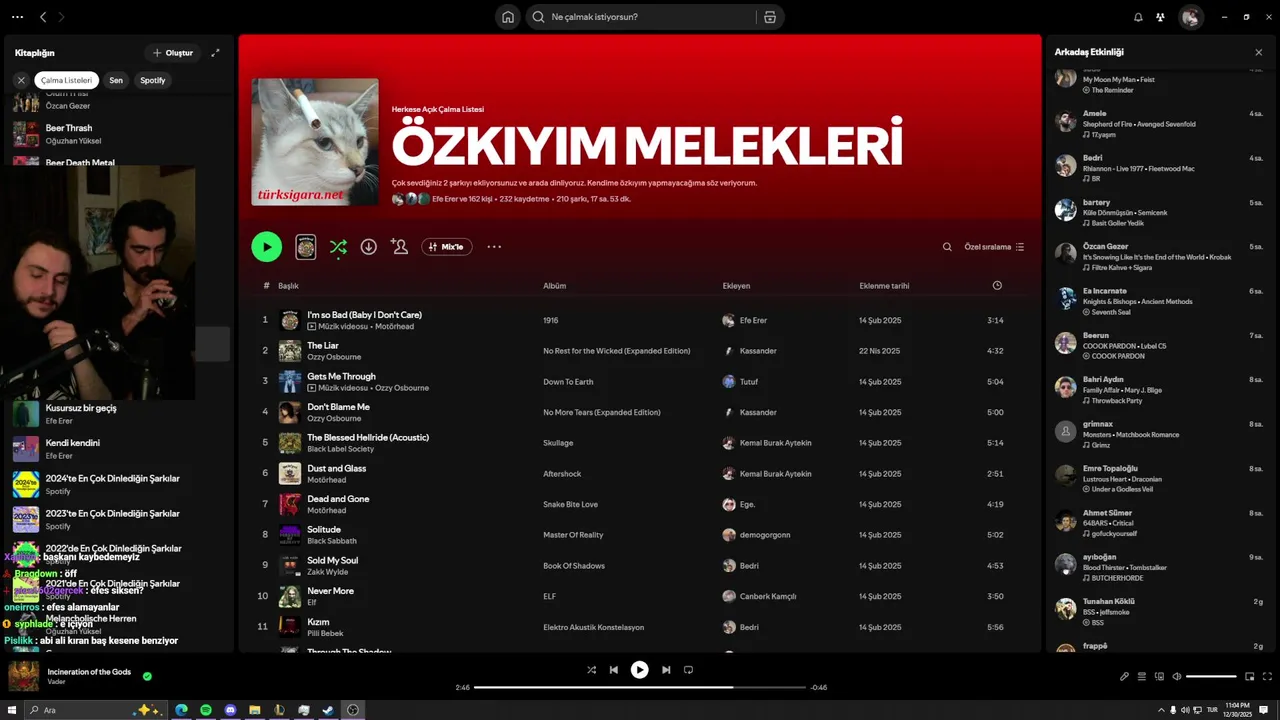Open the playlist preview thumbnail beside play
The width and height of the screenshot is (1280, 720).
pos(306,247)
